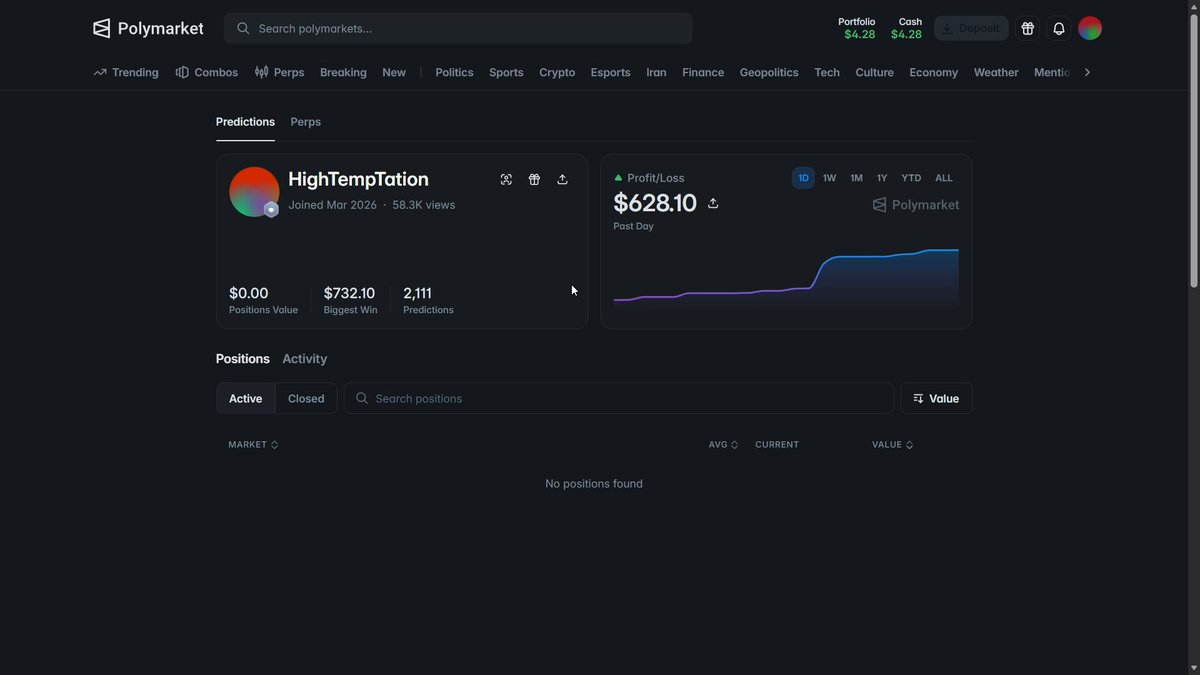Image resolution: width=1200 pixels, height=675 pixels.
Task: Open the Combos category
Action: (x=206, y=72)
